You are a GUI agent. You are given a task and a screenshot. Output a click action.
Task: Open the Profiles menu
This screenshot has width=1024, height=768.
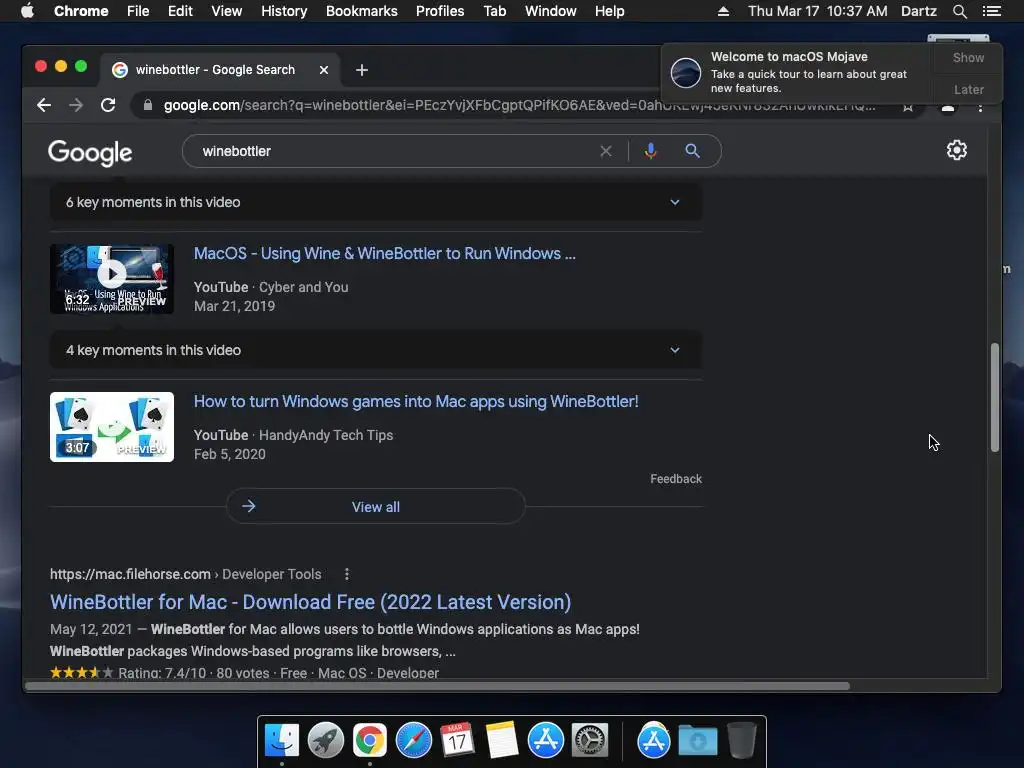click(x=440, y=11)
